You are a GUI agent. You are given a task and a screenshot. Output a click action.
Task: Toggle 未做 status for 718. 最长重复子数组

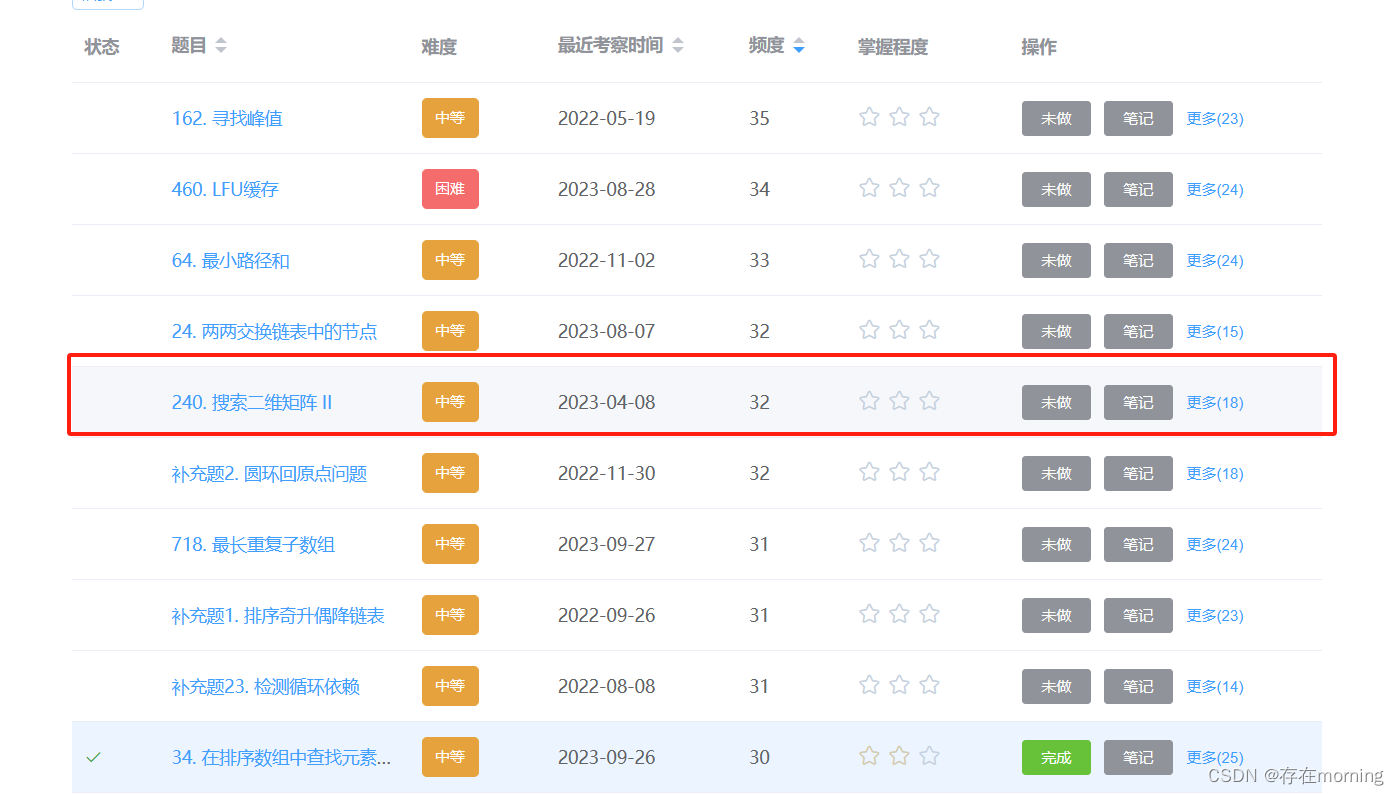tap(1056, 544)
